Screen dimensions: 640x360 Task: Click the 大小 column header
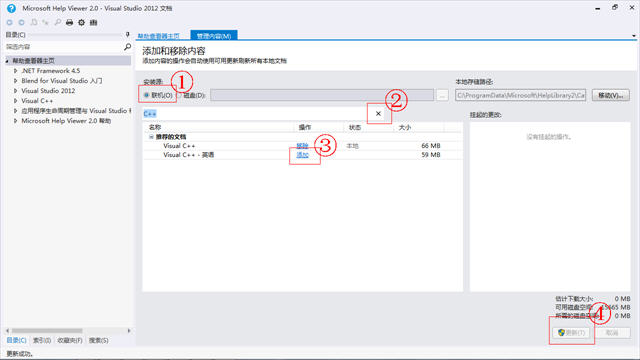419,127
